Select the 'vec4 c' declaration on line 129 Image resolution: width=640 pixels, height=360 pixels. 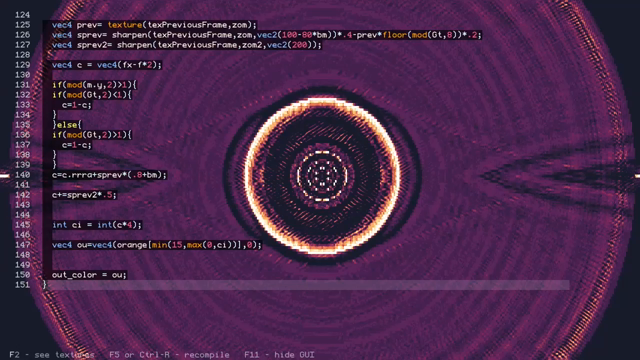coord(107,65)
